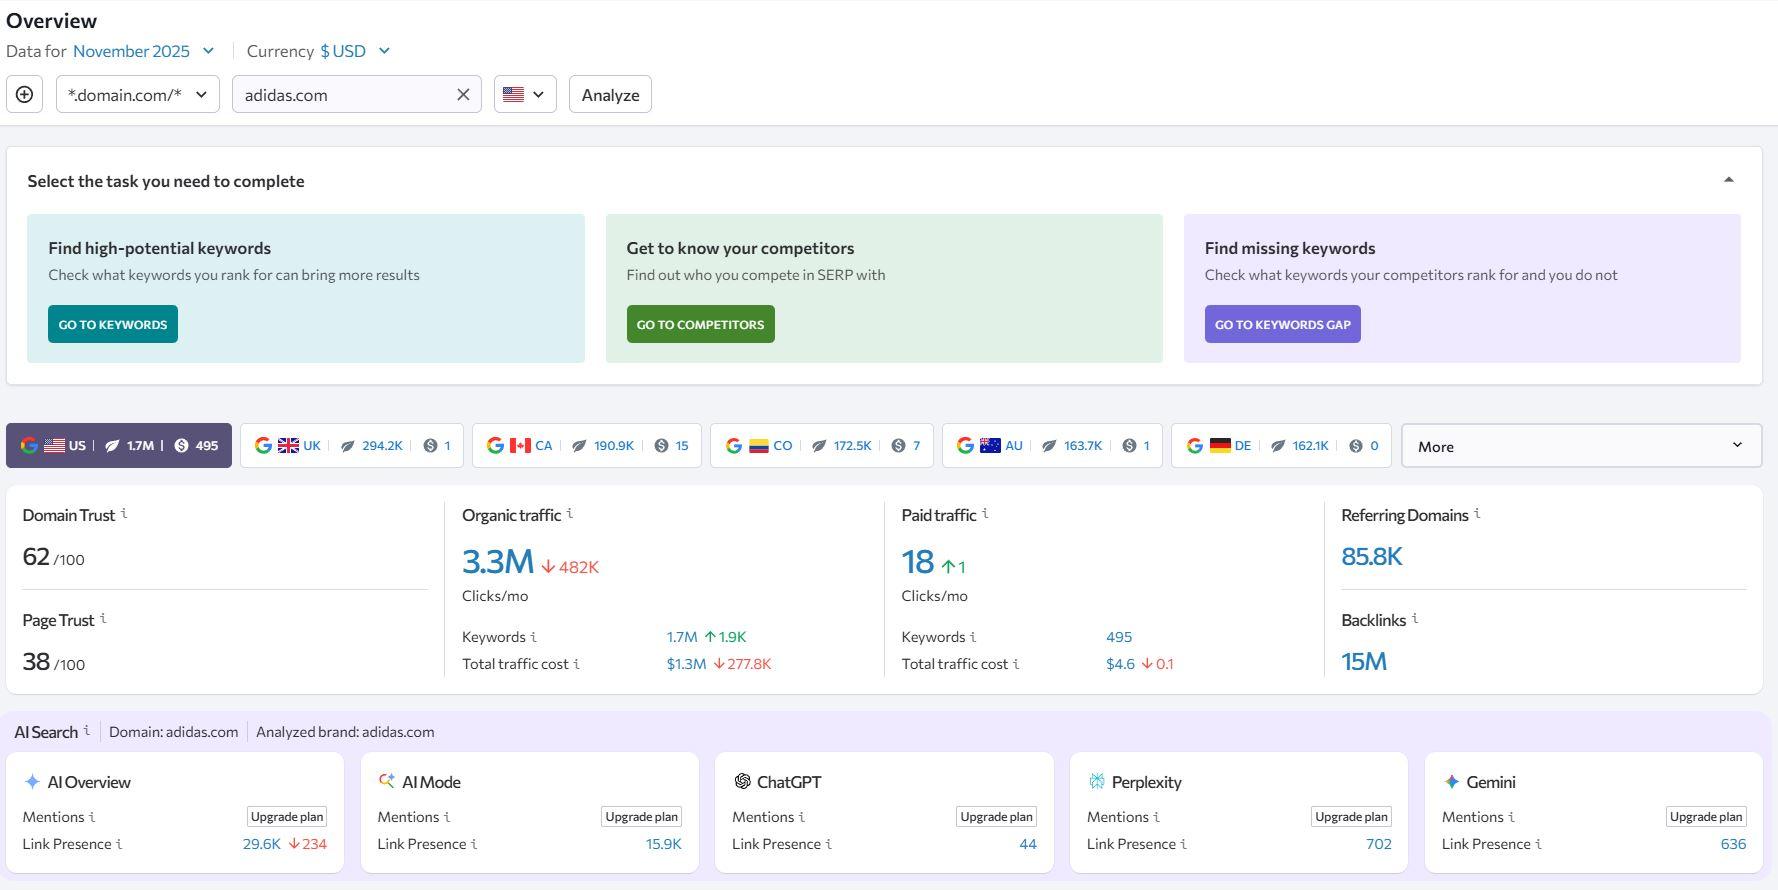This screenshot has width=1778, height=890.
Task: Select the DE Google database tab
Action: pyautogui.click(x=1282, y=446)
